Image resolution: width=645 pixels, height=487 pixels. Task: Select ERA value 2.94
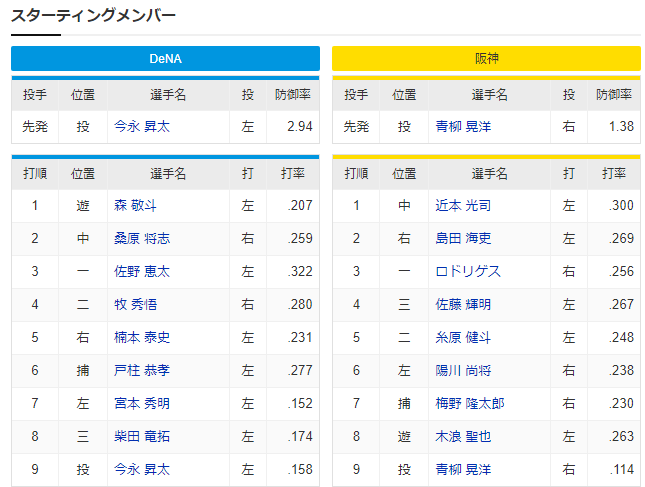pos(300,126)
